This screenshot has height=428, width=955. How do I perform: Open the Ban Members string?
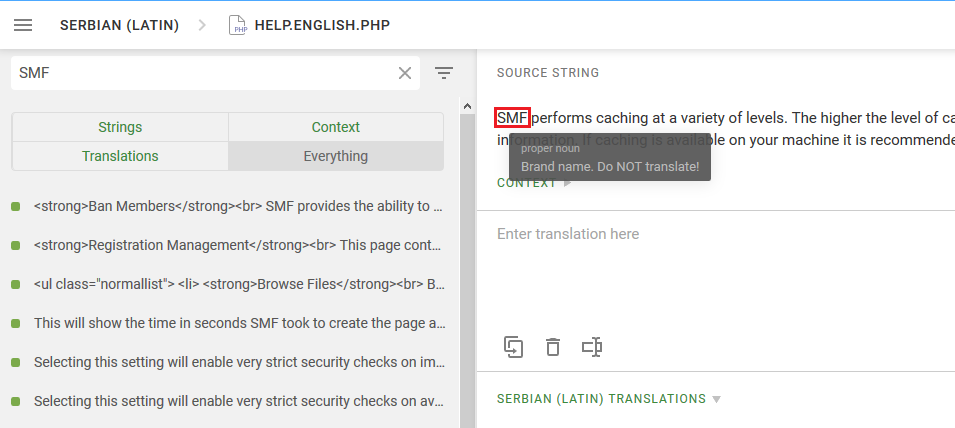coord(238,206)
